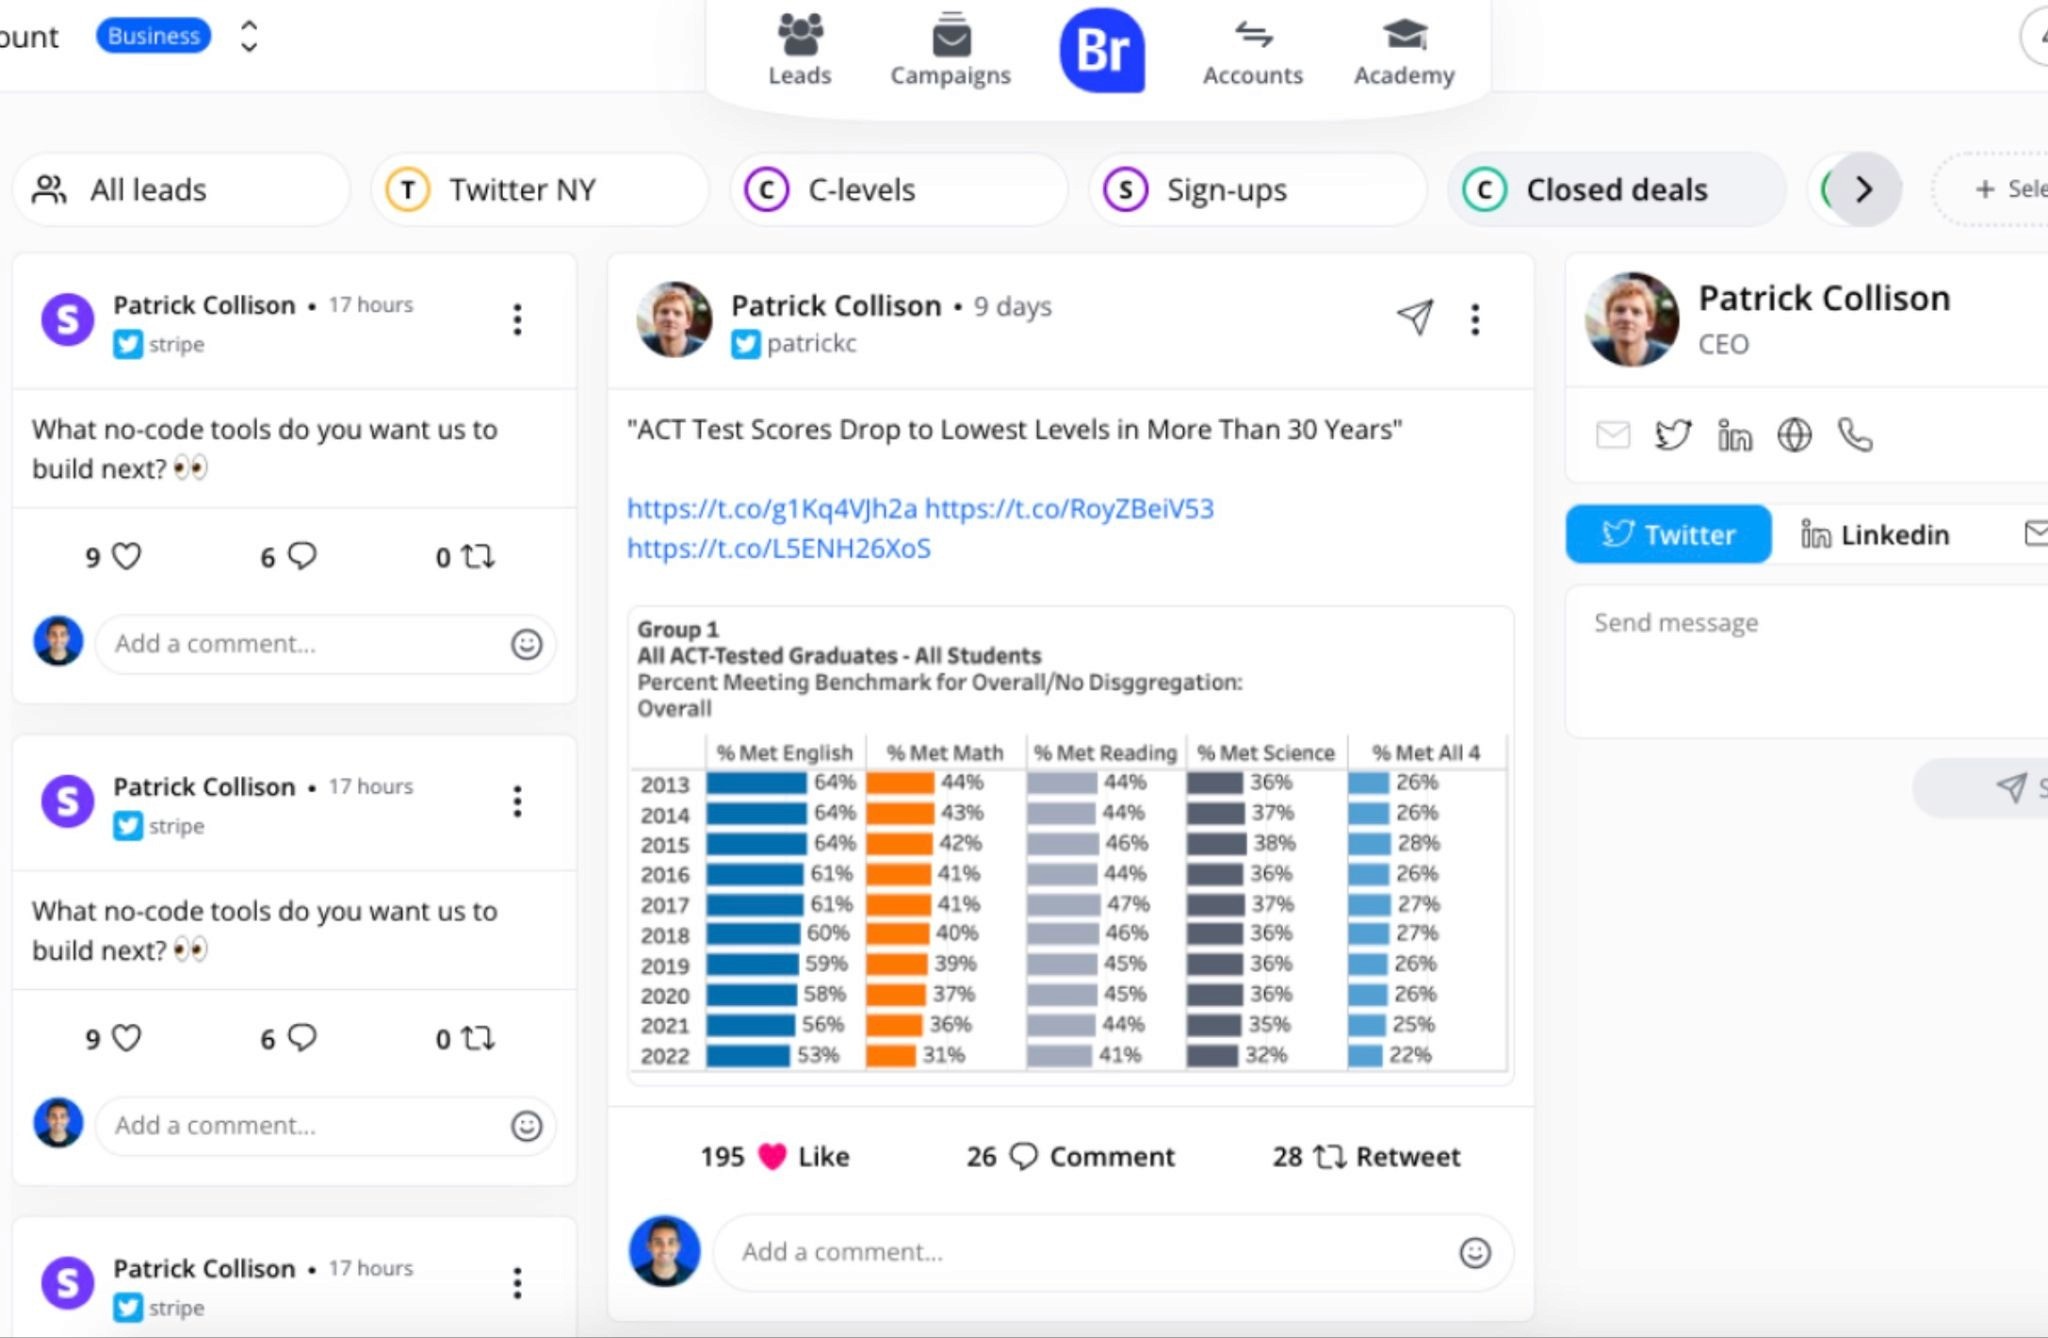The width and height of the screenshot is (2048, 1338).
Task: Select the Closed deals list tab
Action: (x=1616, y=189)
